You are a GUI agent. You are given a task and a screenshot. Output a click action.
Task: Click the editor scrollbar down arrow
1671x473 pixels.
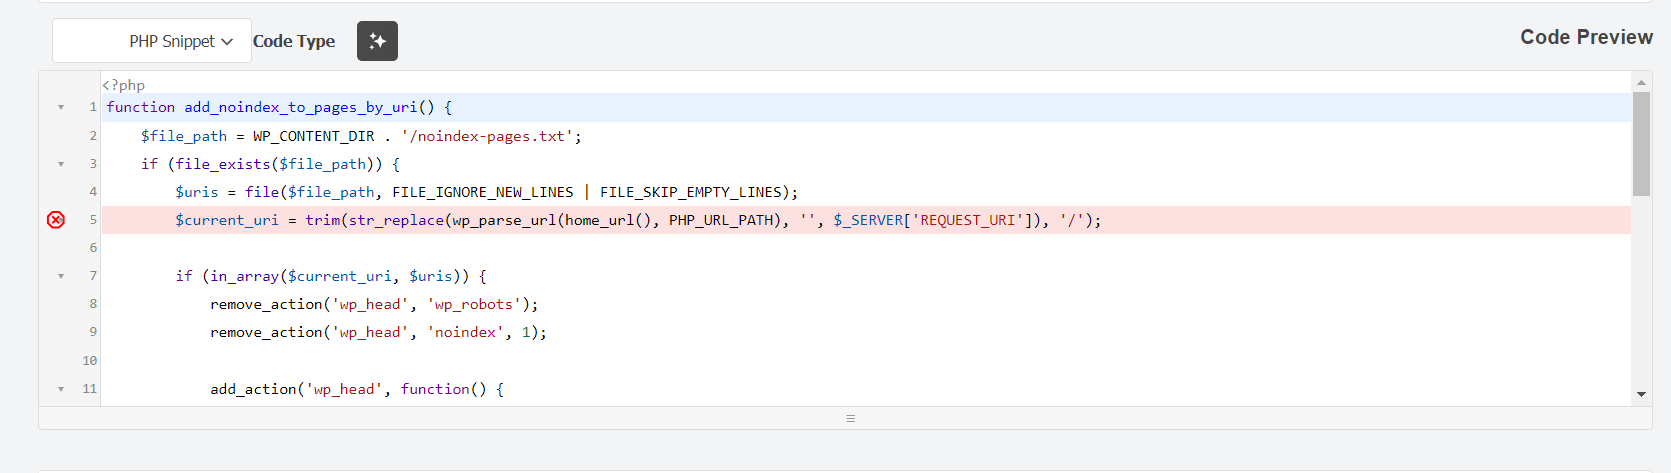click(1641, 394)
